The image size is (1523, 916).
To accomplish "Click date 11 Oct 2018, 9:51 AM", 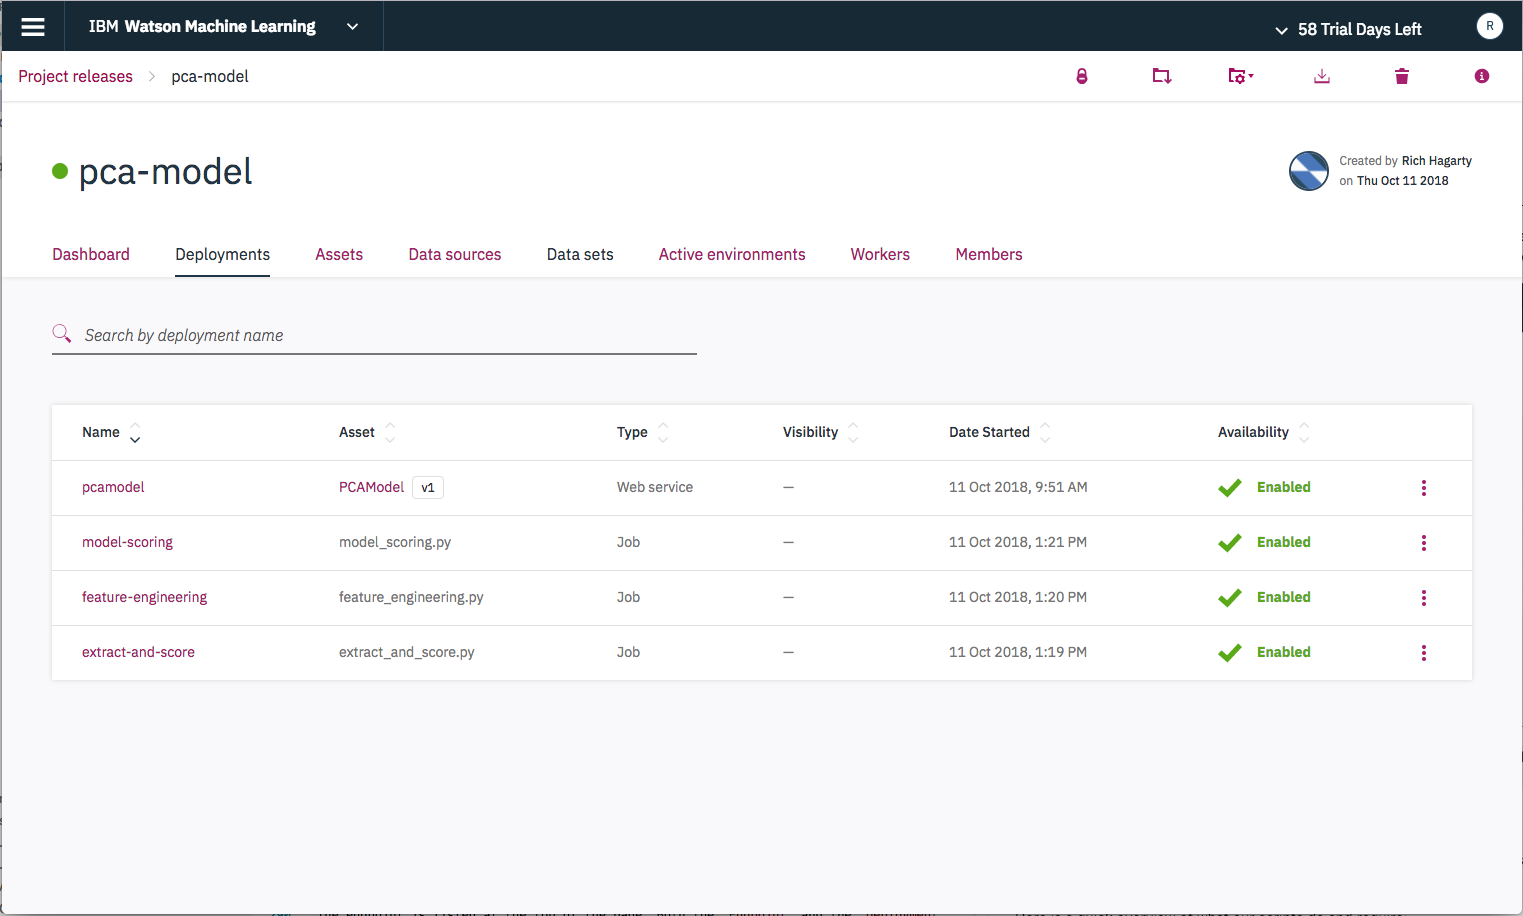I will coord(1018,487).
